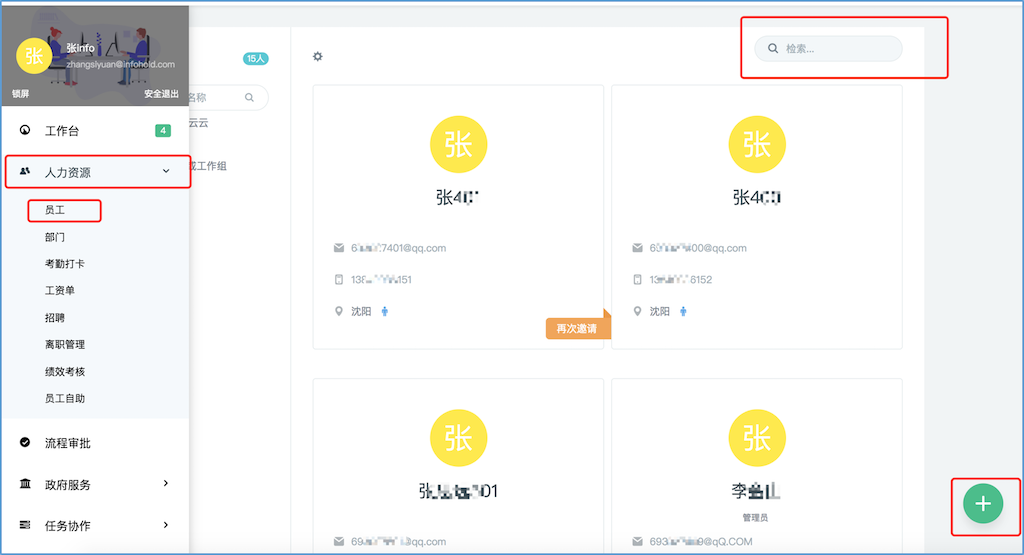Click 安全退出 logout link

click(161, 94)
